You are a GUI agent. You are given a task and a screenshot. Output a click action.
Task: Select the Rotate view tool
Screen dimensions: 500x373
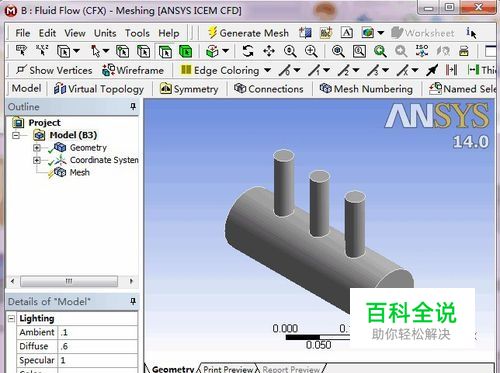click(248, 51)
